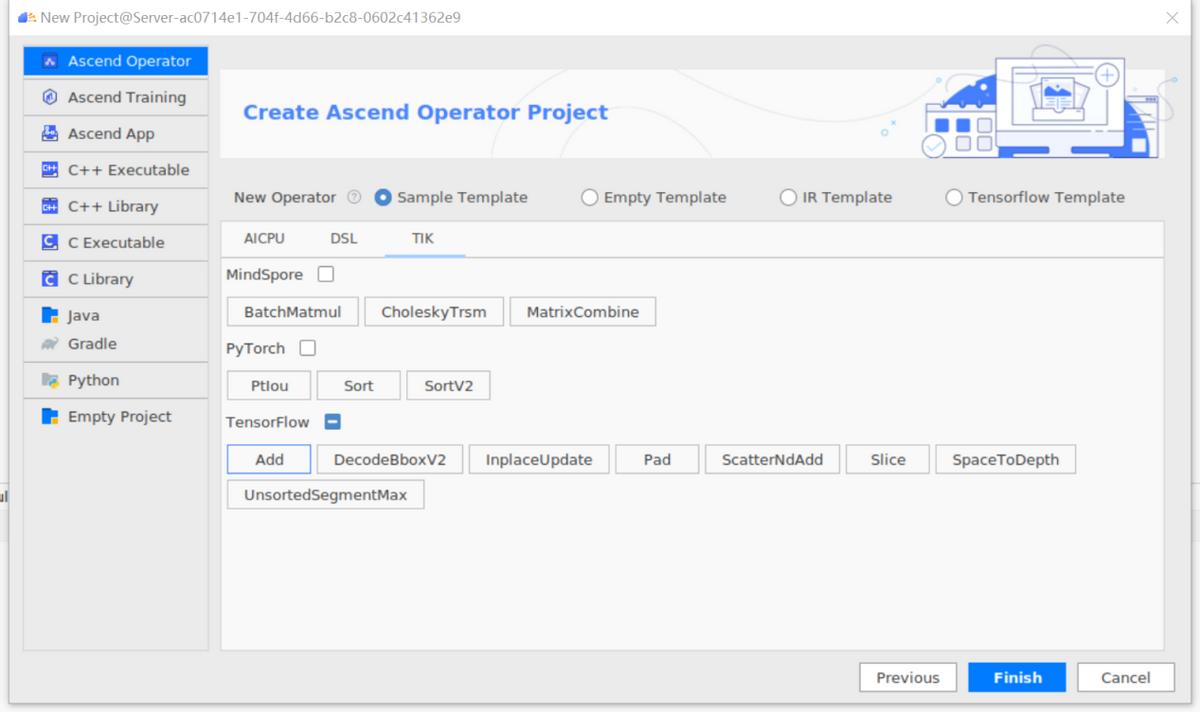Click the Ascend App icon in sidebar
This screenshot has height=712, width=1200.
pyautogui.click(x=49, y=134)
